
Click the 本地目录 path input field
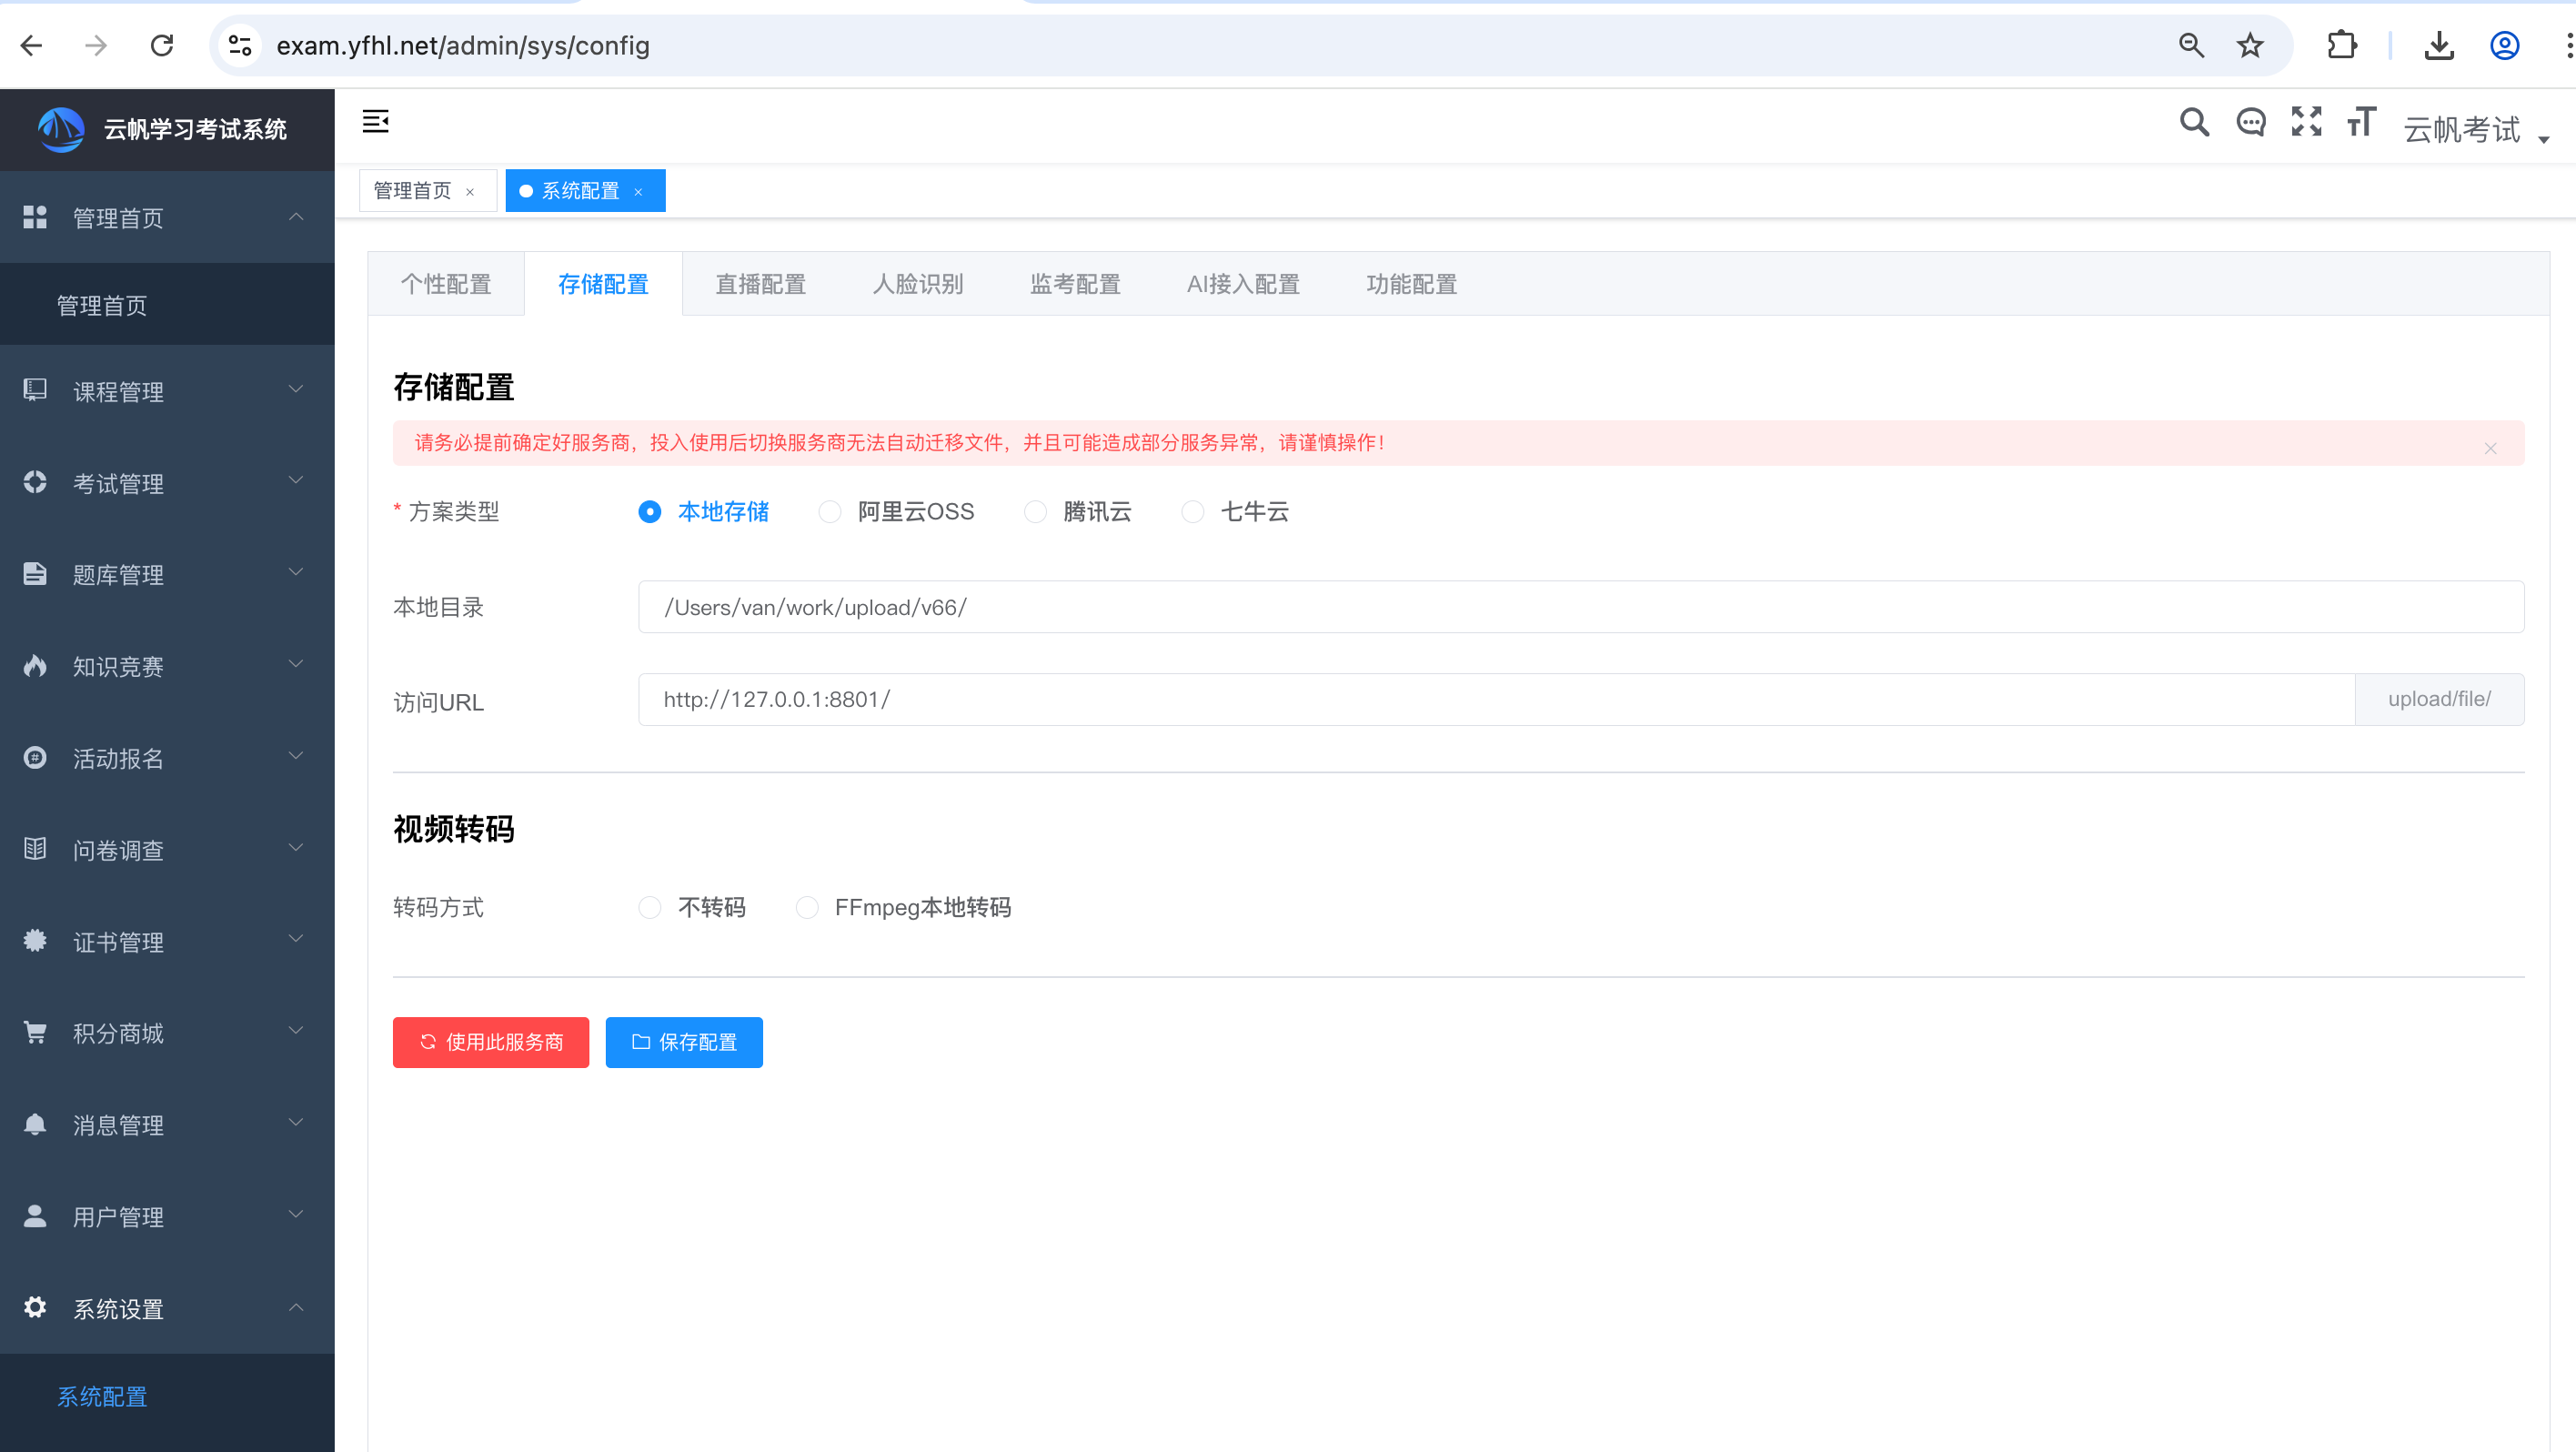pyautogui.click(x=1581, y=607)
